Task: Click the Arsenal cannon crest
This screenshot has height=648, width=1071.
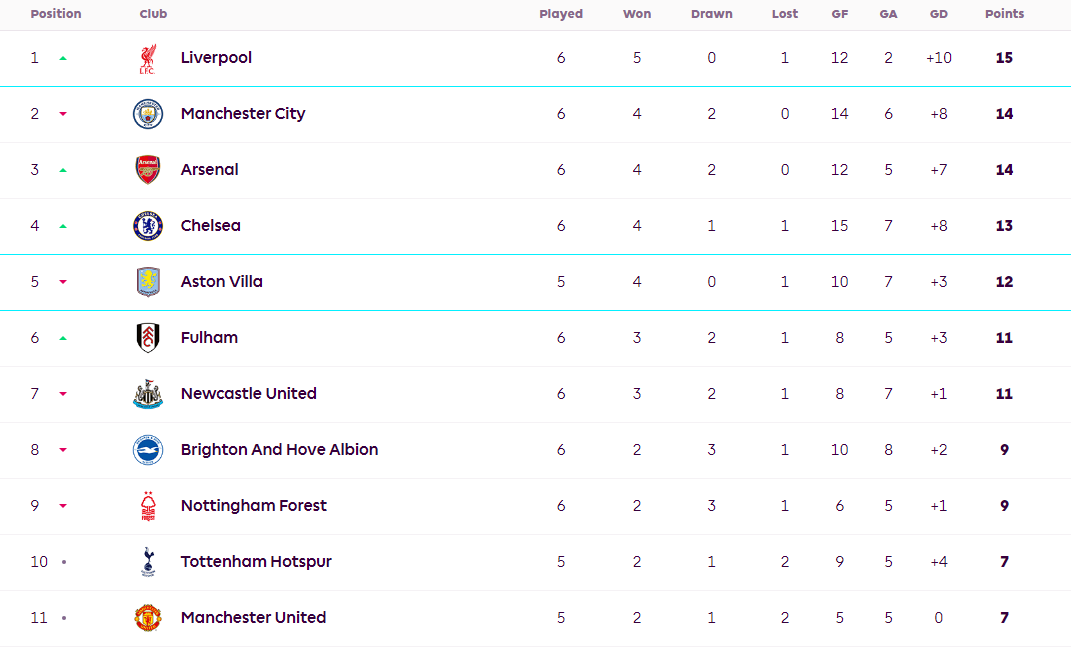Action: coord(148,170)
